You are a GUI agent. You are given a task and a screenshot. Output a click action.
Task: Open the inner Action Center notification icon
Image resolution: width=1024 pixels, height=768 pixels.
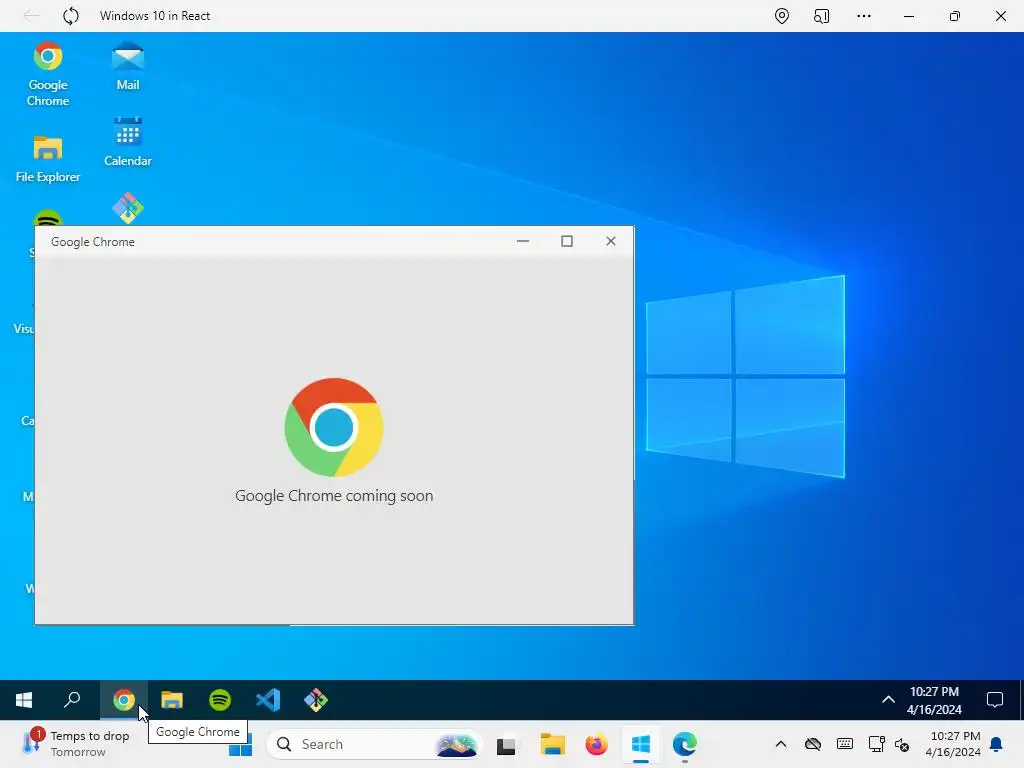995,700
